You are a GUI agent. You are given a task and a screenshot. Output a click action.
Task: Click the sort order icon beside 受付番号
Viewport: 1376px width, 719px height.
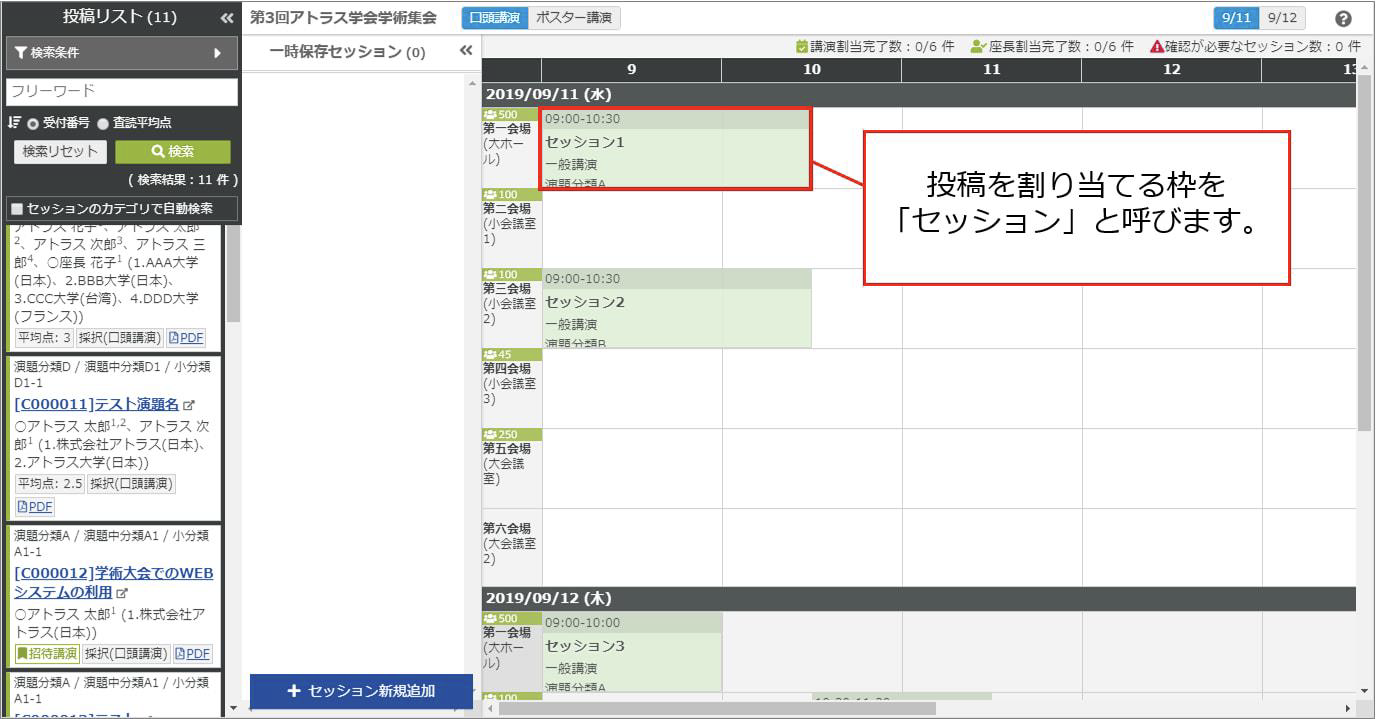coord(14,122)
